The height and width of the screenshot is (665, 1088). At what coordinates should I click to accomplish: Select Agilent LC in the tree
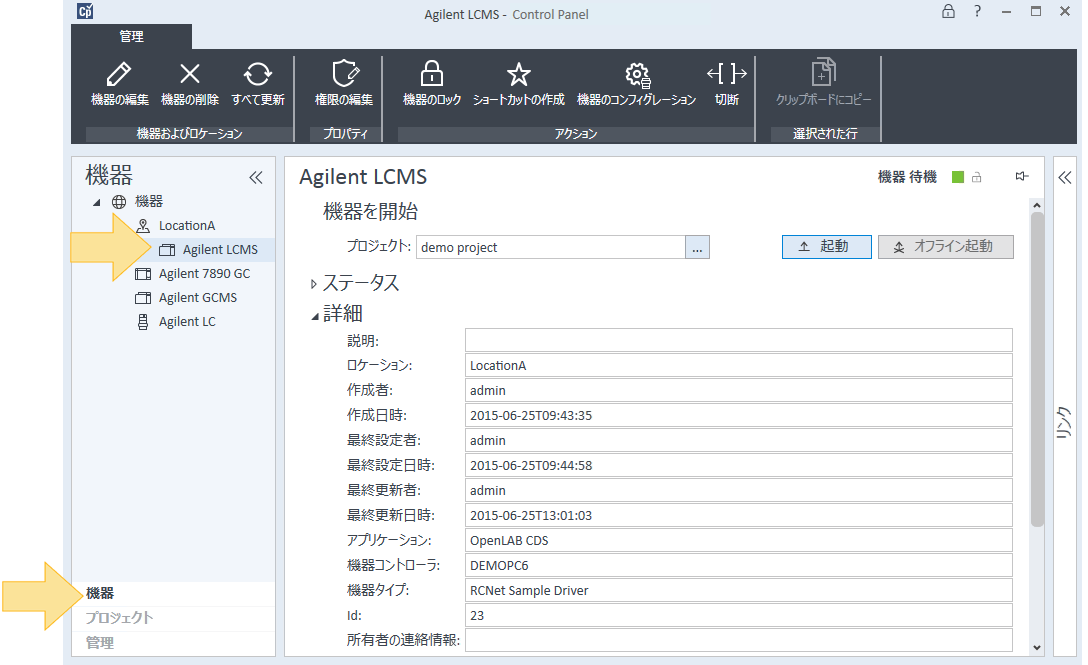coord(187,321)
